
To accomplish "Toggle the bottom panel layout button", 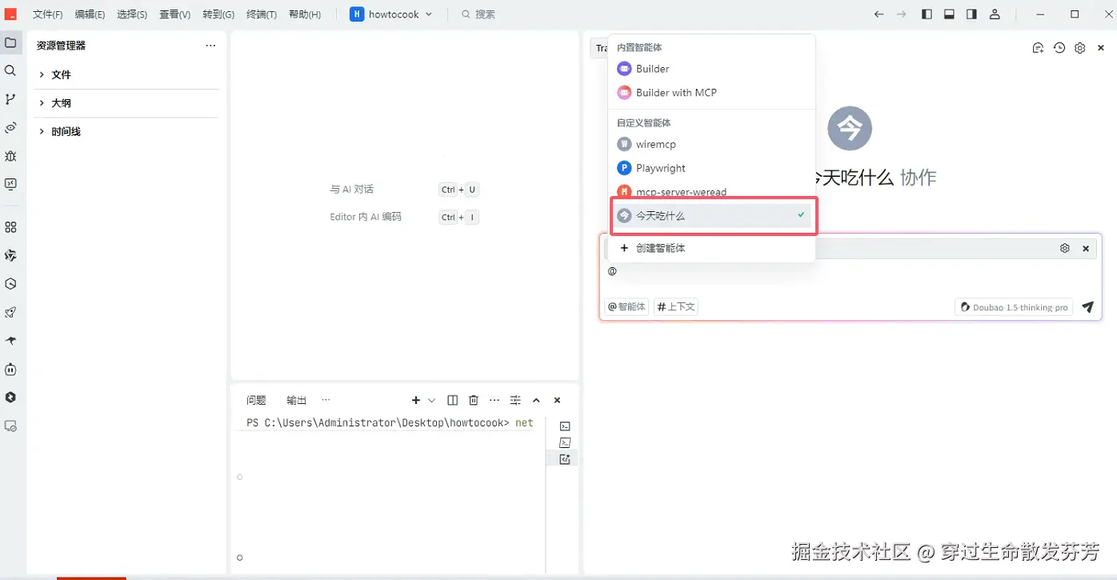I will coord(949,14).
